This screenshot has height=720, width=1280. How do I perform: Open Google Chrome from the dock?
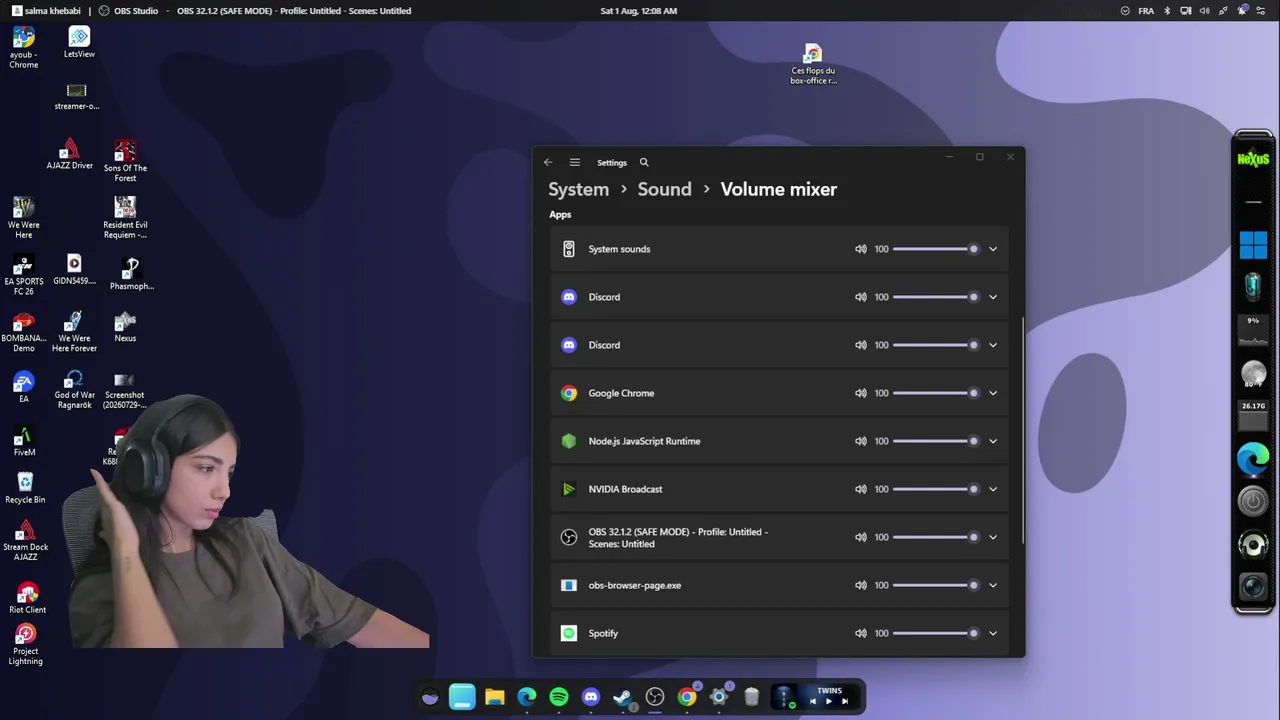687,697
